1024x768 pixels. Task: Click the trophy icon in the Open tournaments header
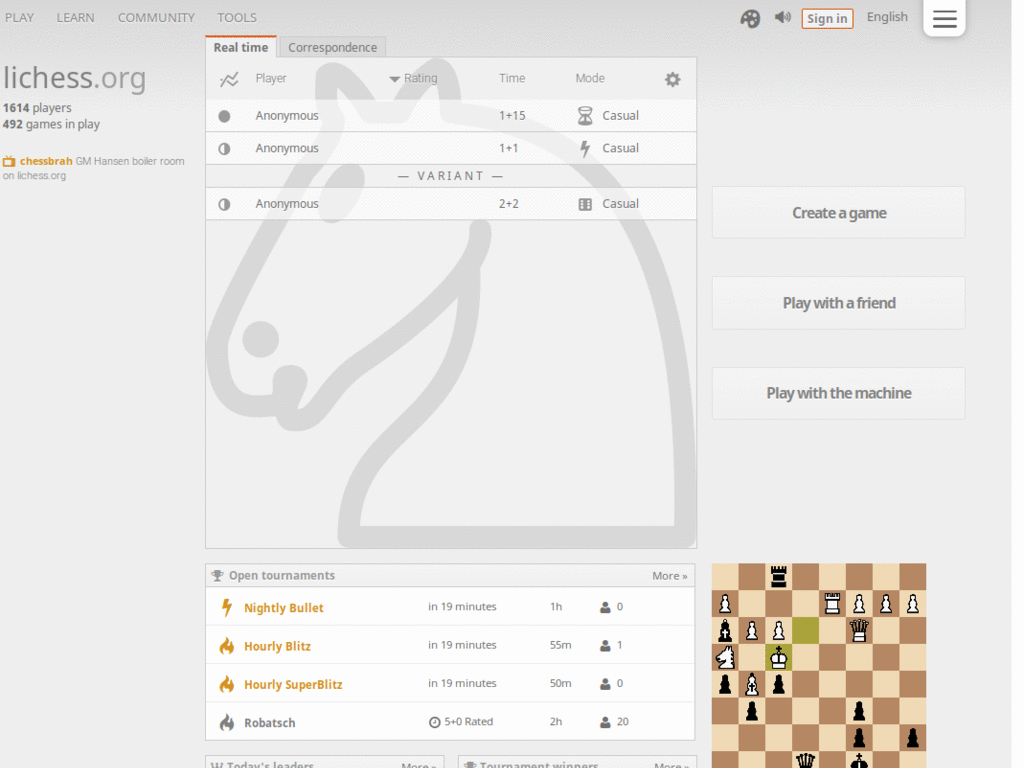coord(217,575)
